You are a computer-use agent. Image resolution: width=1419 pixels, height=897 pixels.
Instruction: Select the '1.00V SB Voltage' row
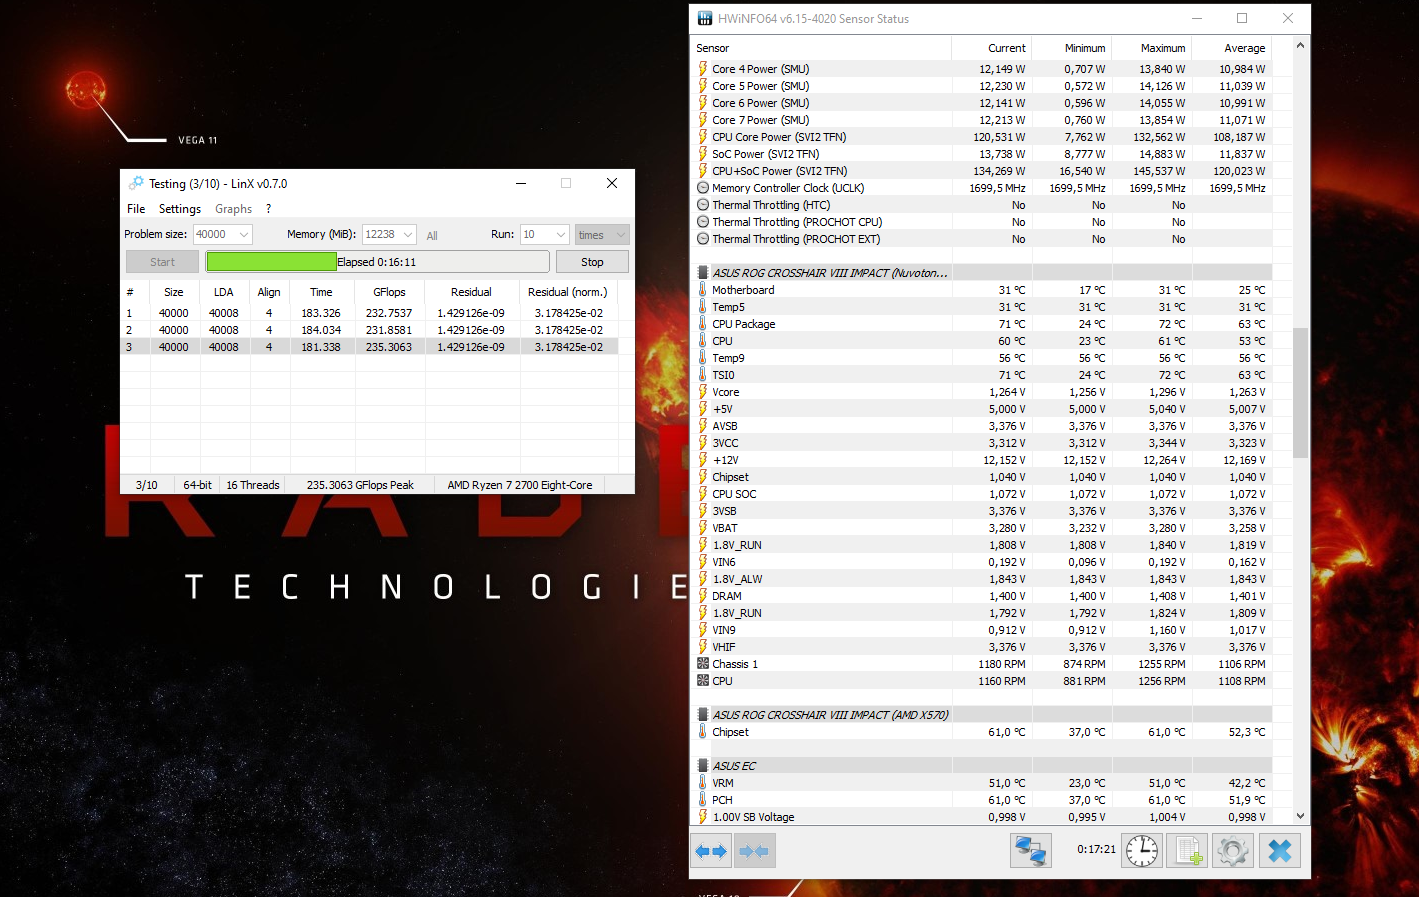[982, 817]
